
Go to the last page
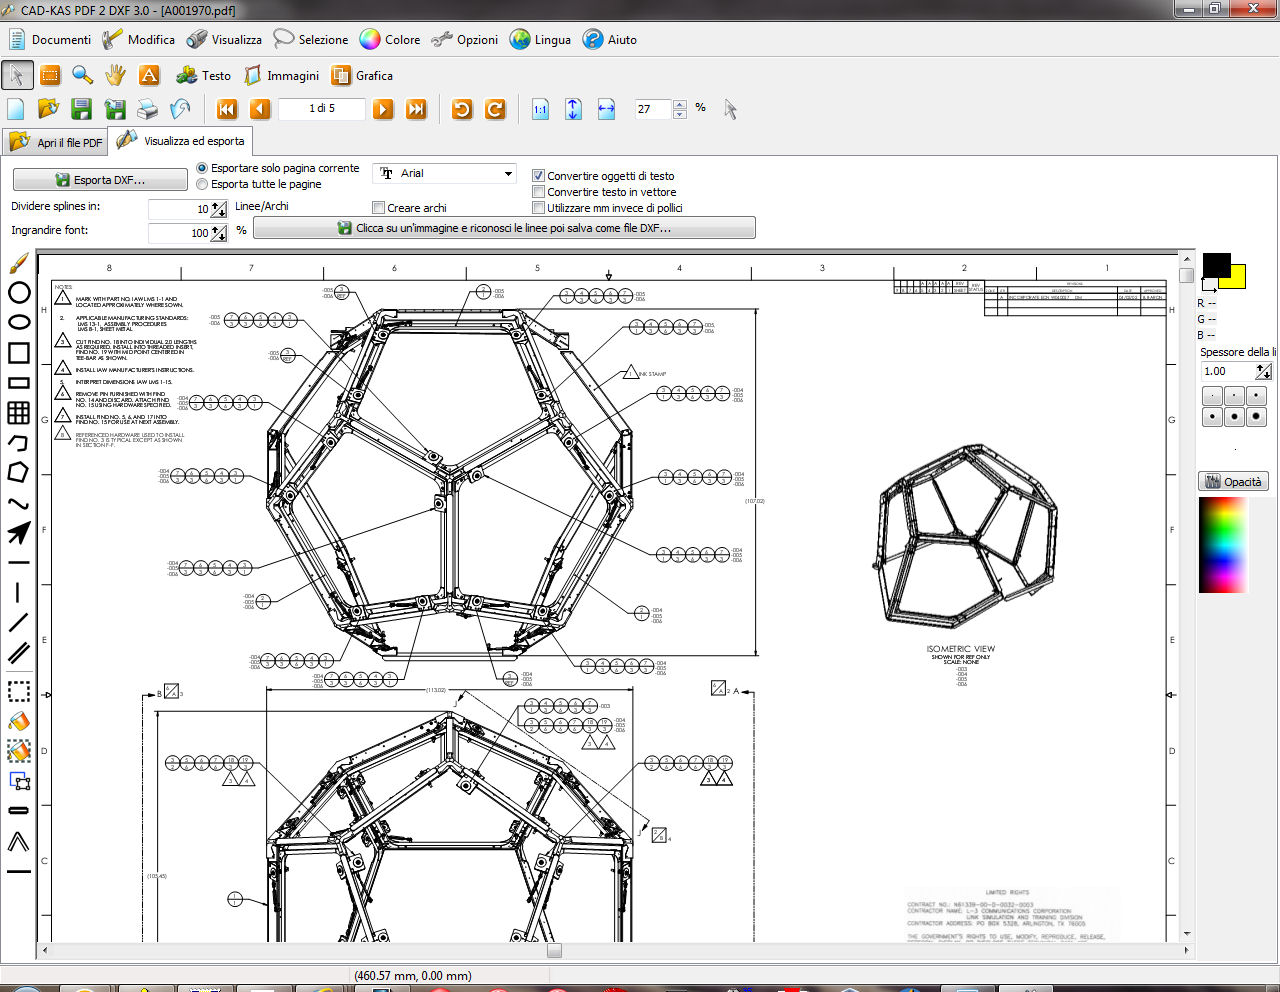pos(416,109)
